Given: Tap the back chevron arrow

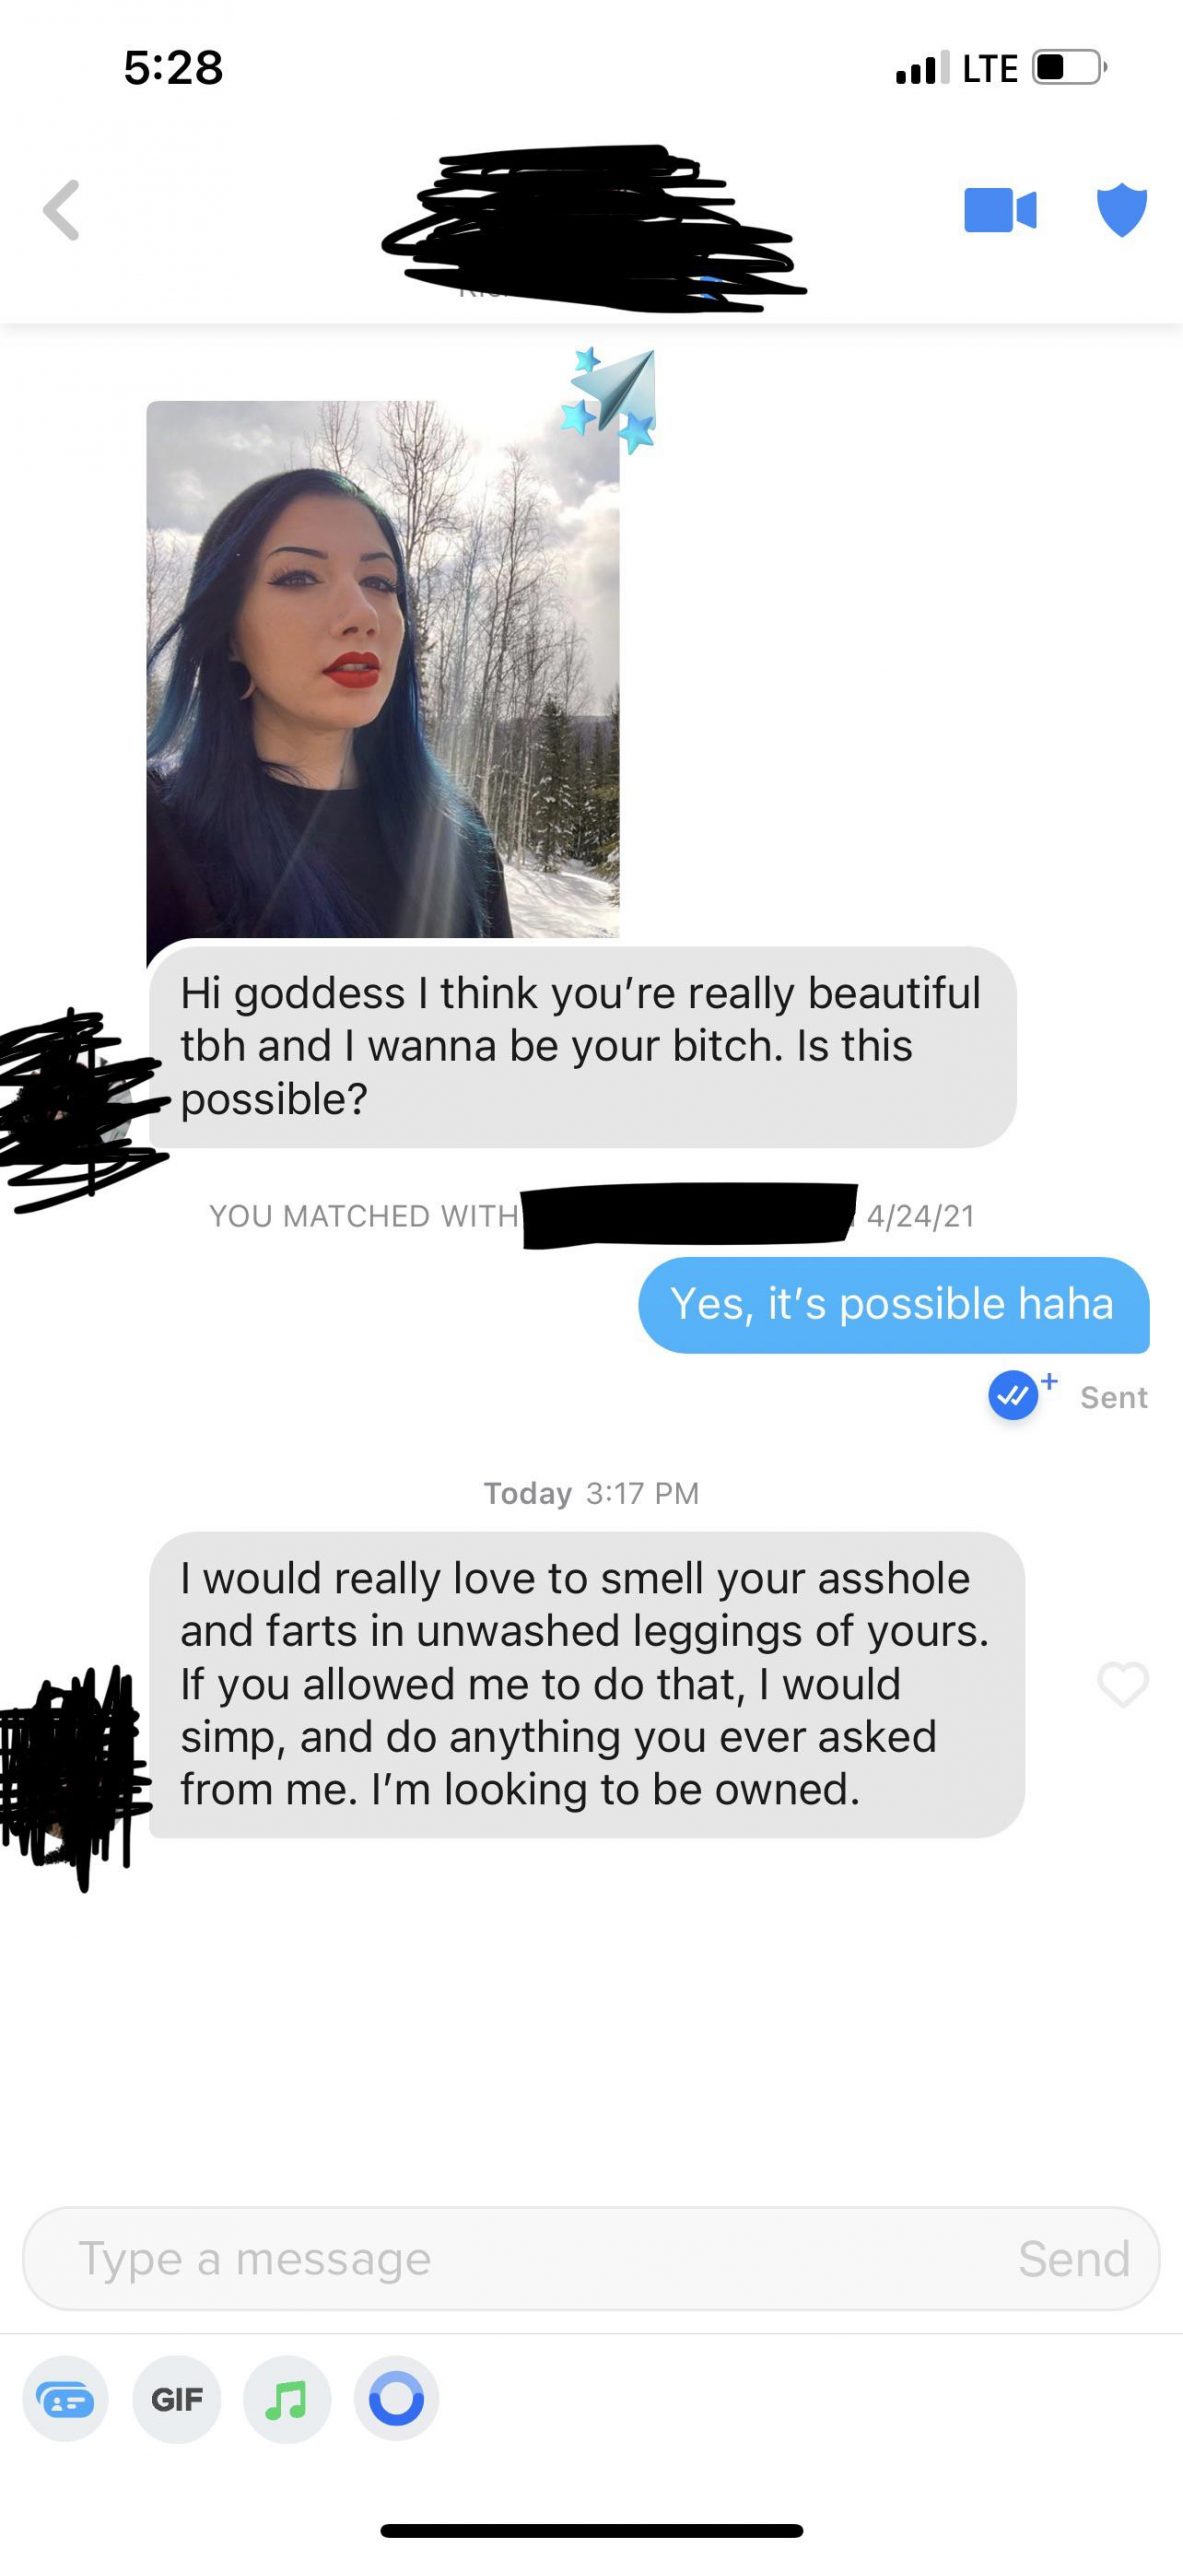Looking at the screenshot, I should pos(62,211).
